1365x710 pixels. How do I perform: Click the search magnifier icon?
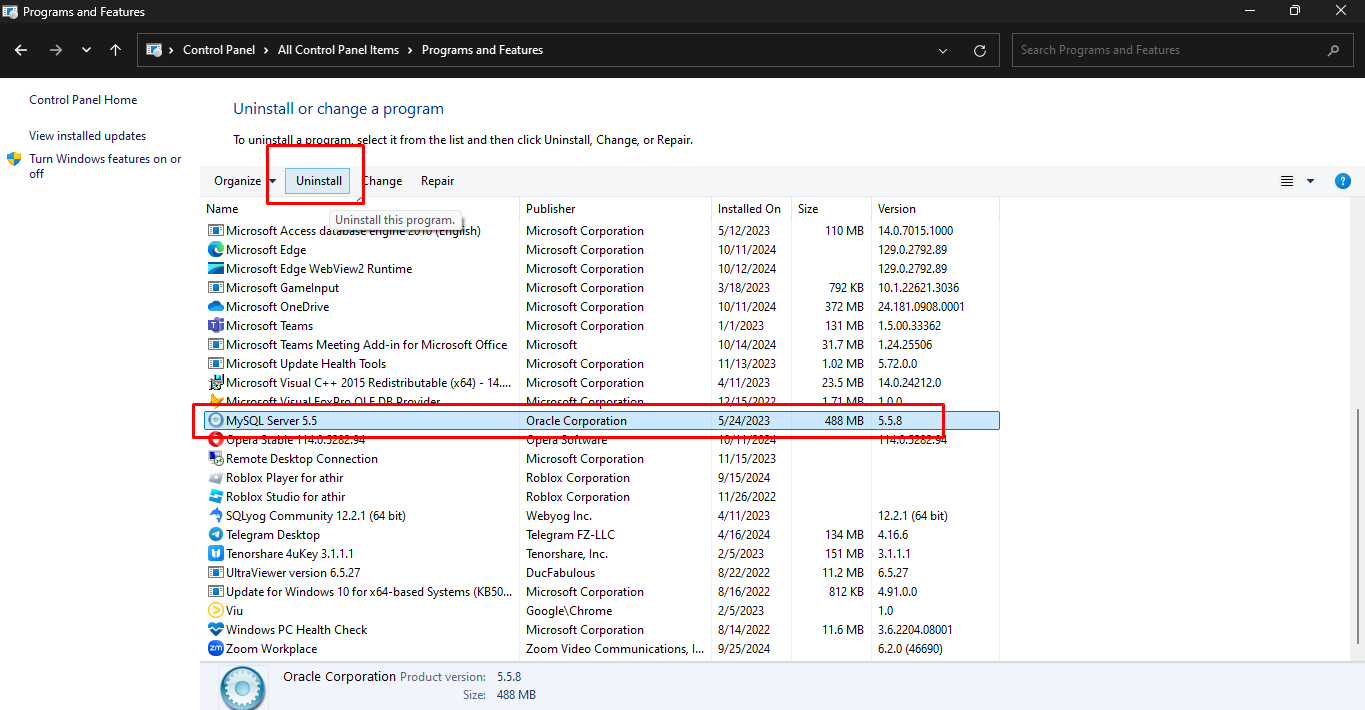tap(1333, 50)
